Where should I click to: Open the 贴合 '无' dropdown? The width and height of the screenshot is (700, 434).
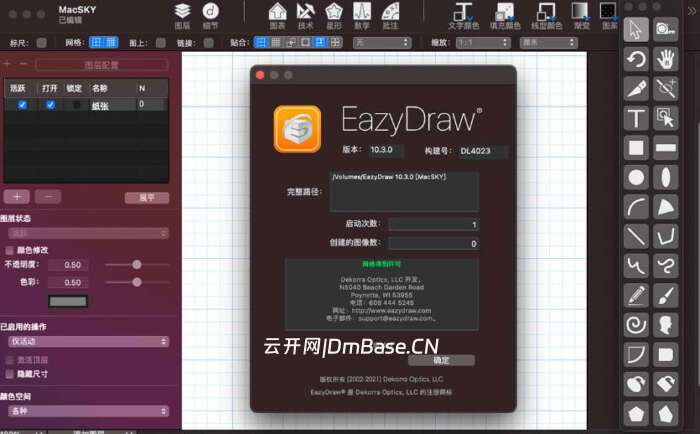382,42
